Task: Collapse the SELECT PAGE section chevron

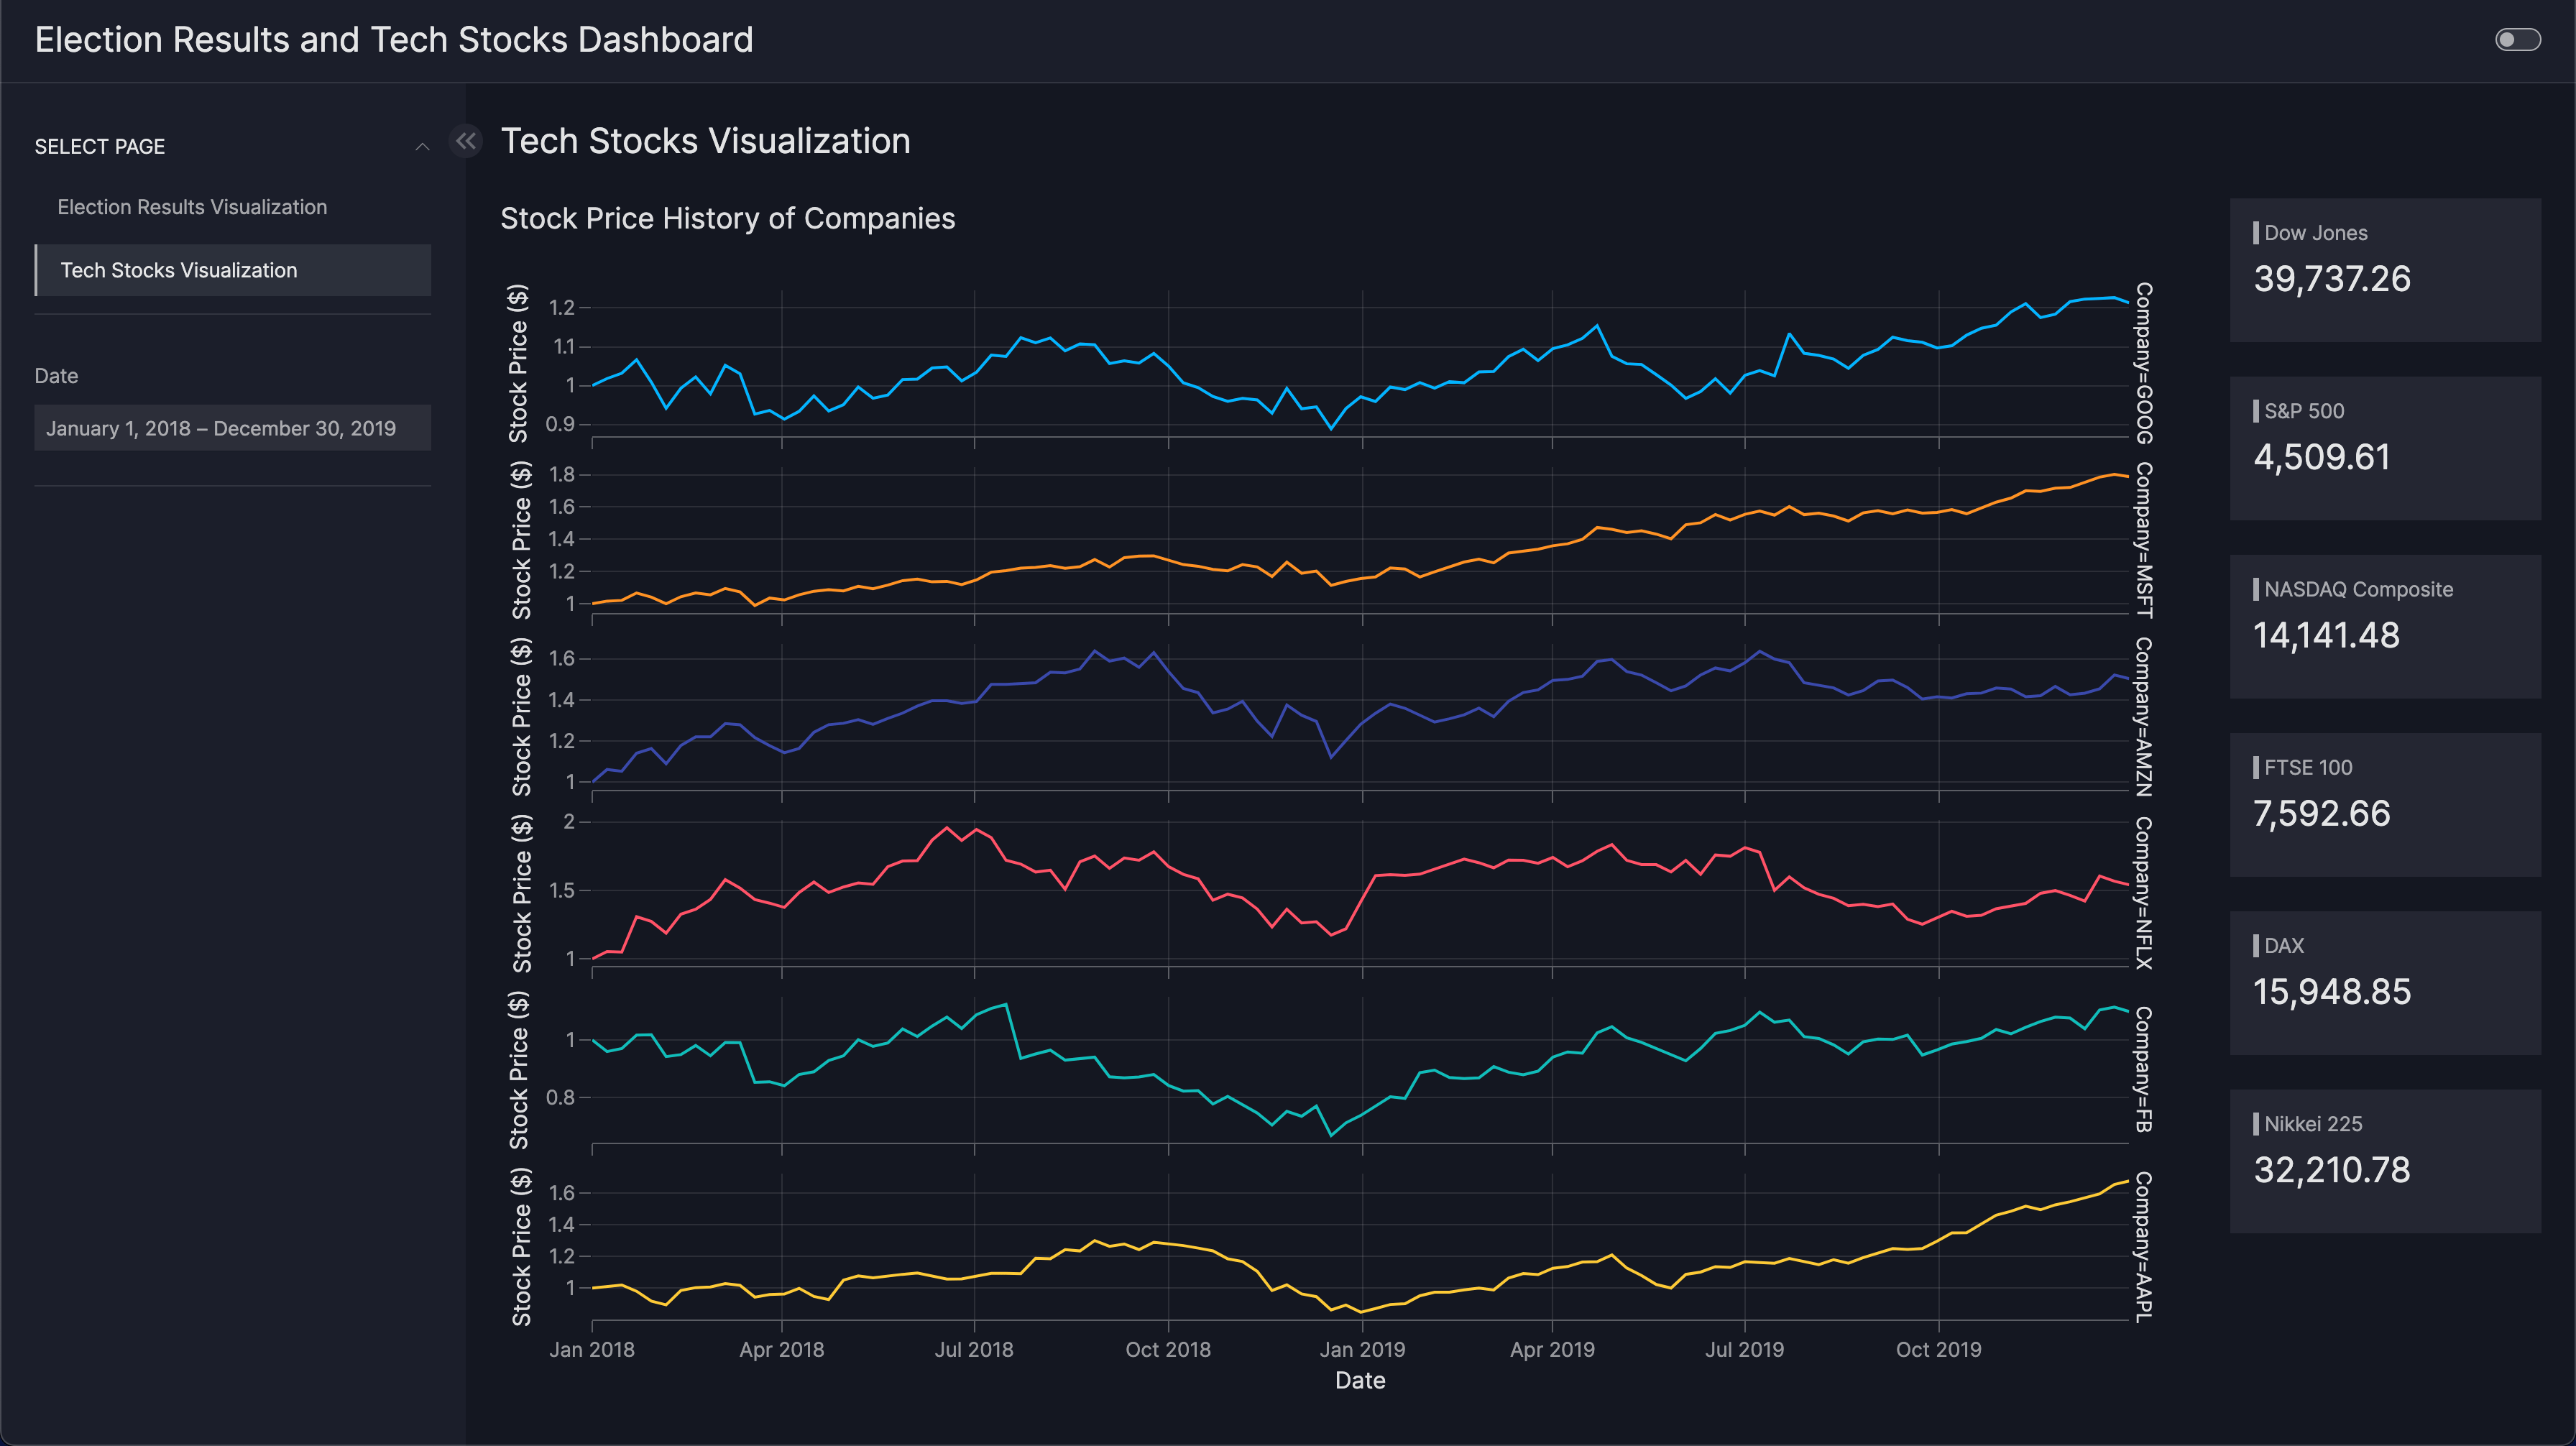Action: coord(422,147)
